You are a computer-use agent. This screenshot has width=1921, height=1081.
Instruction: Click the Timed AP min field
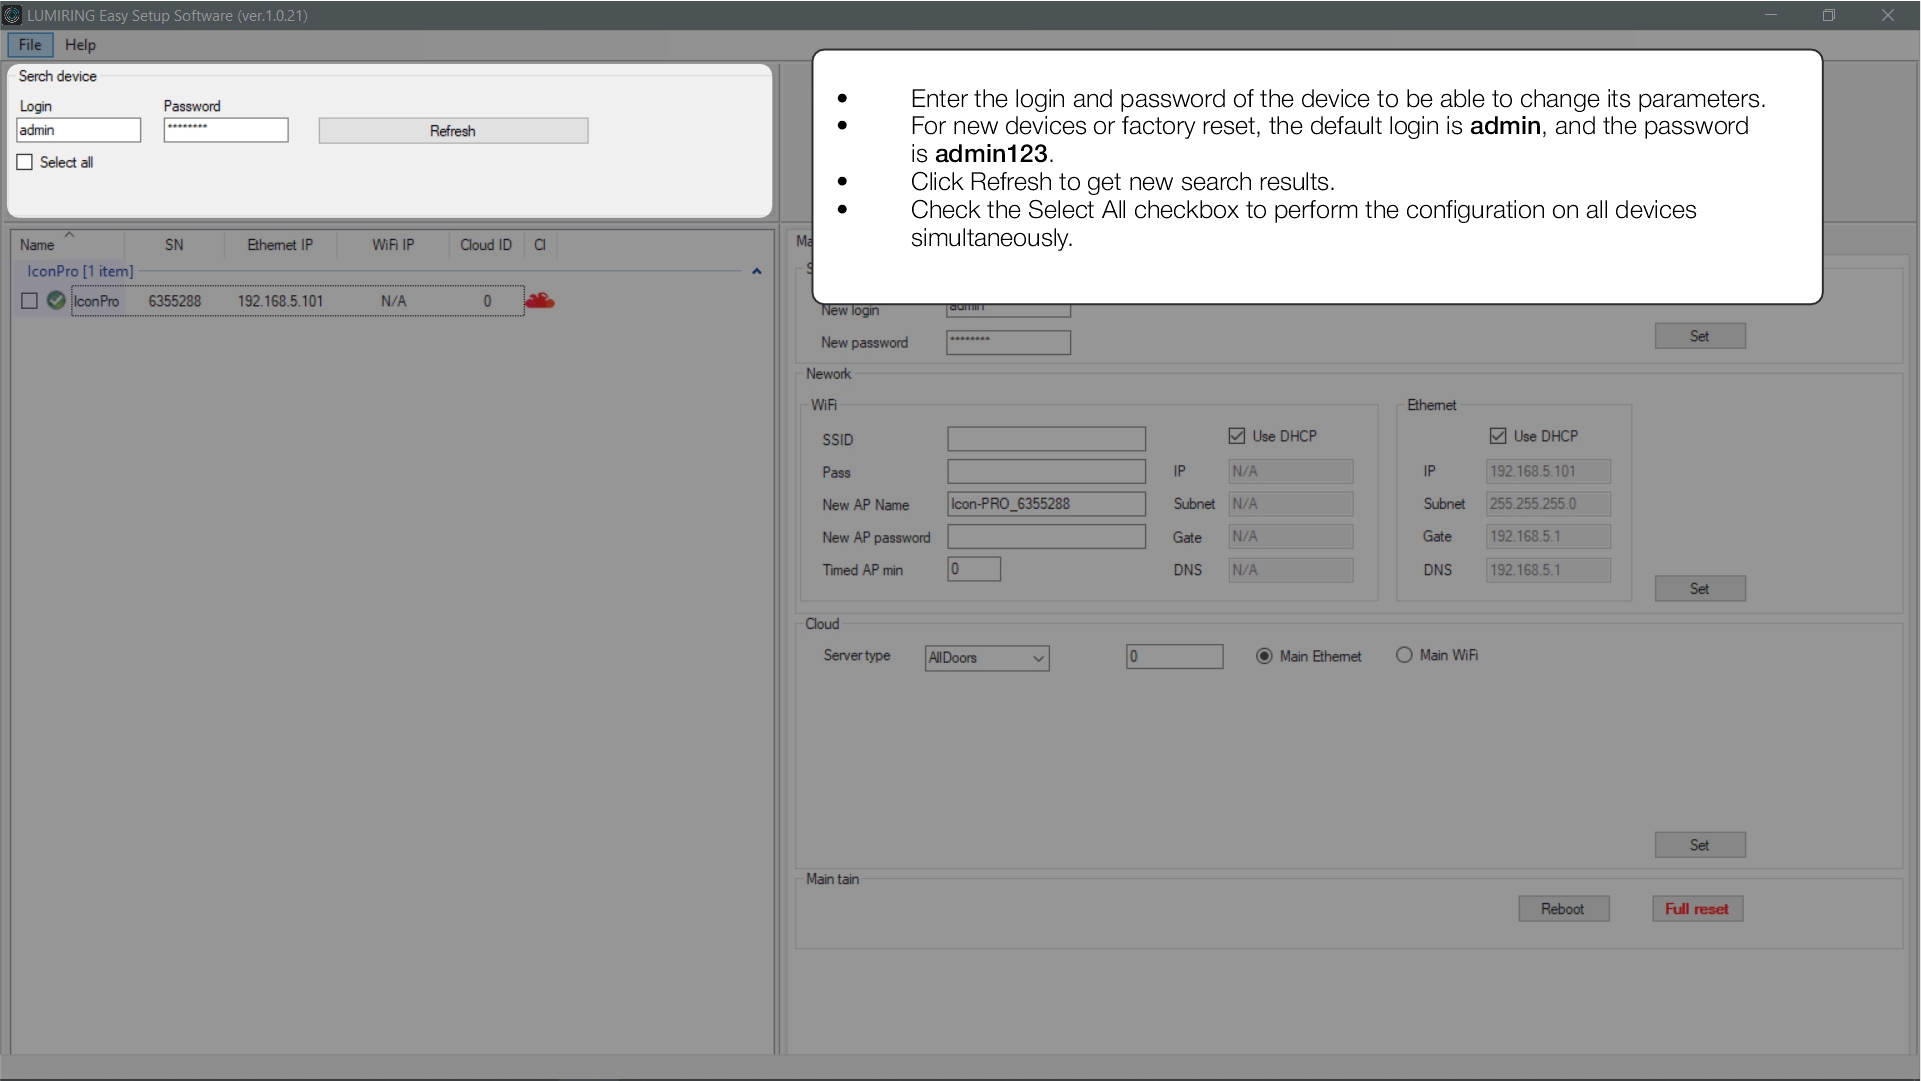tap(974, 569)
